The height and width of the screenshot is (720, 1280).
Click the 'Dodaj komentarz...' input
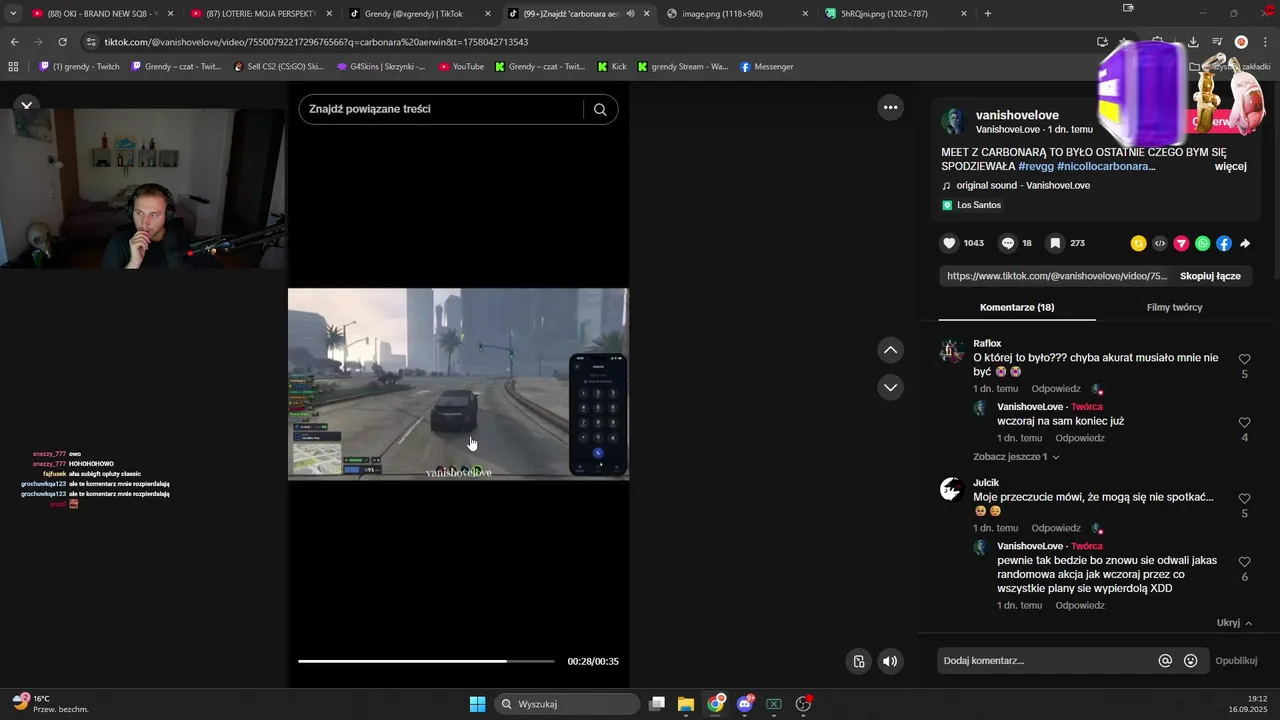pyautogui.click(x=1047, y=660)
